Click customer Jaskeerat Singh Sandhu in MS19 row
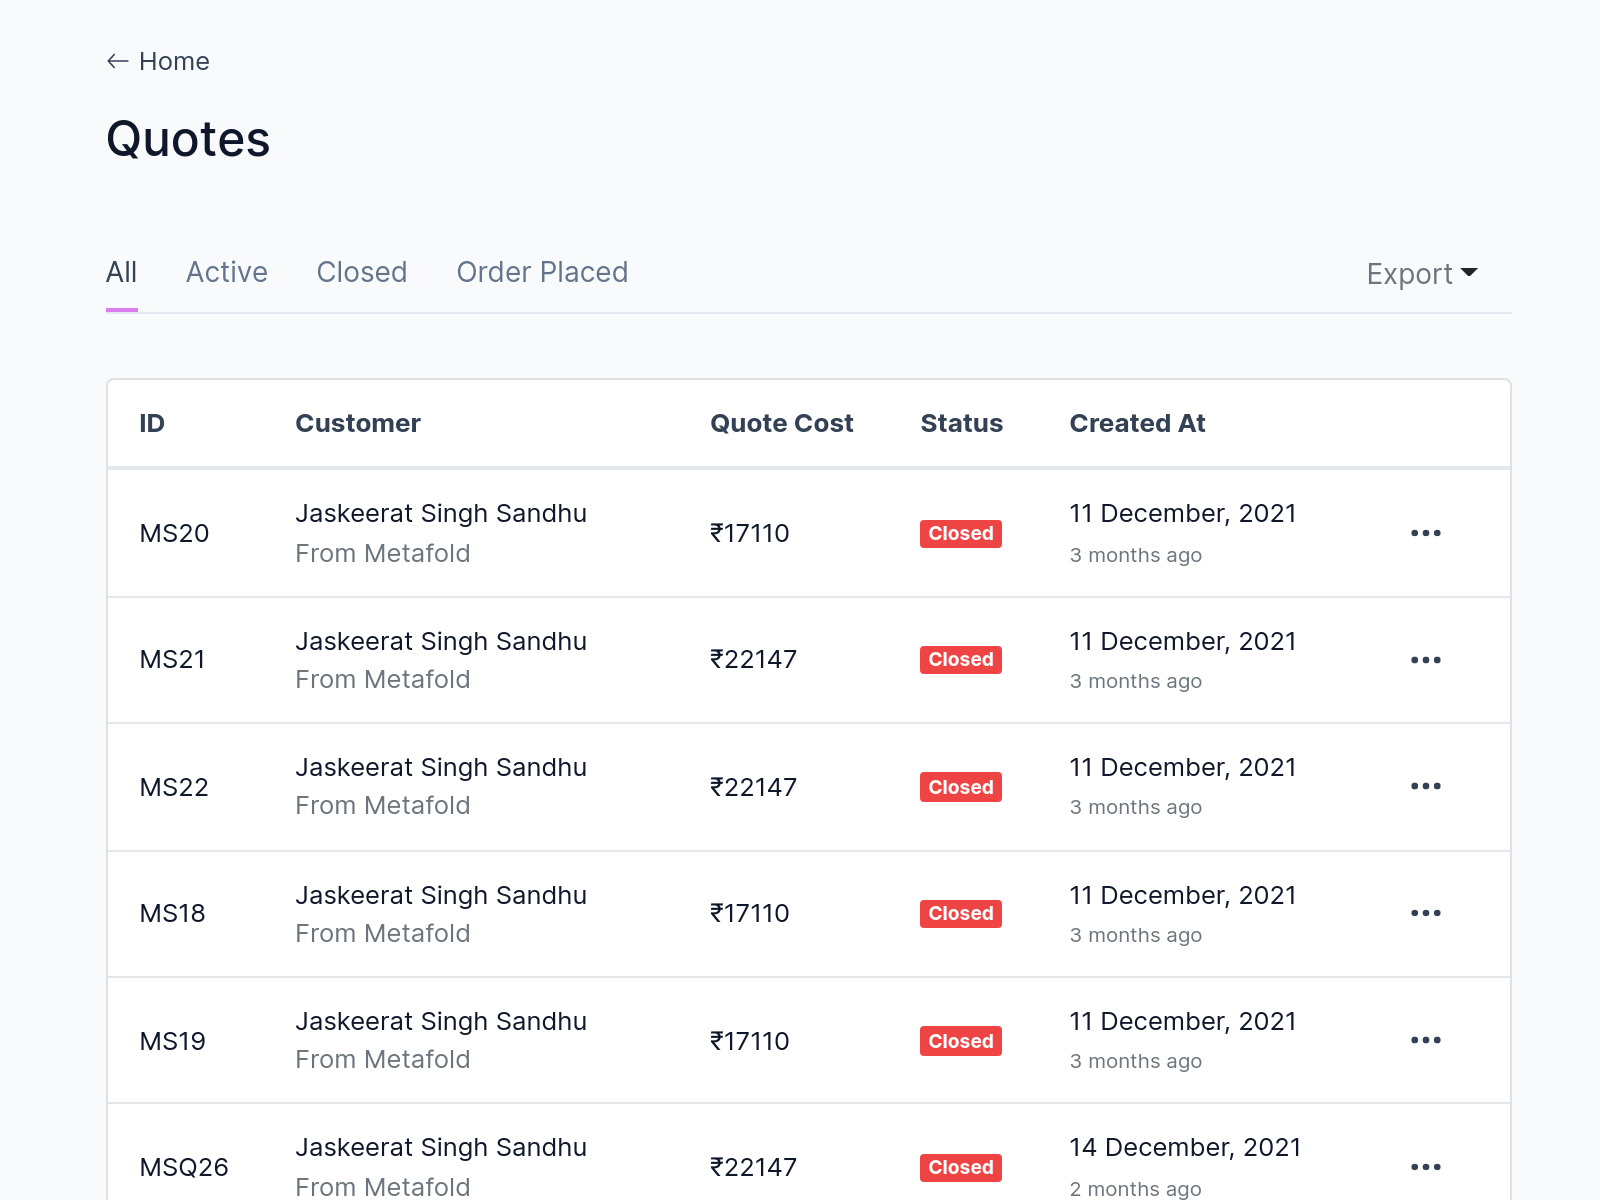Image resolution: width=1600 pixels, height=1200 pixels. [x=441, y=1021]
